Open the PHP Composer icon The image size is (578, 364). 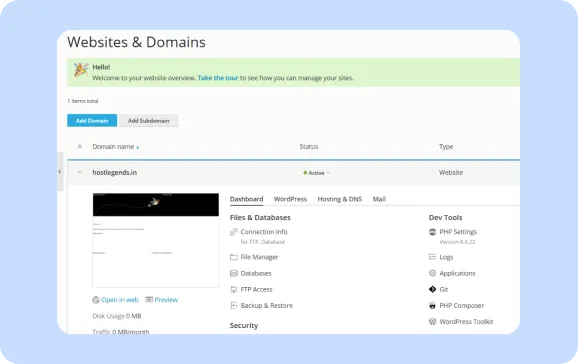432,305
